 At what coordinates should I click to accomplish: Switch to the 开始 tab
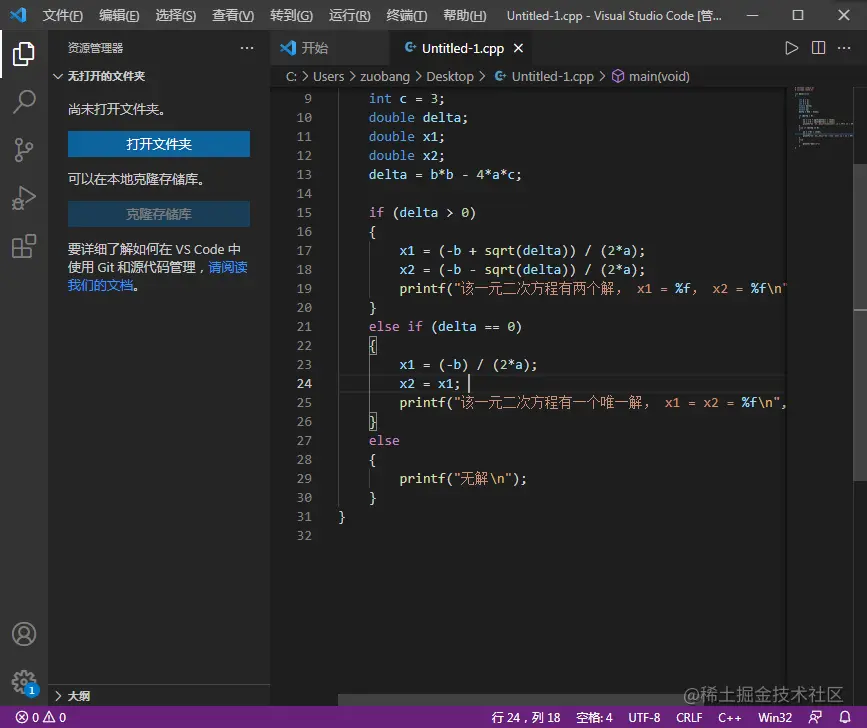pyautogui.click(x=314, y=48)
